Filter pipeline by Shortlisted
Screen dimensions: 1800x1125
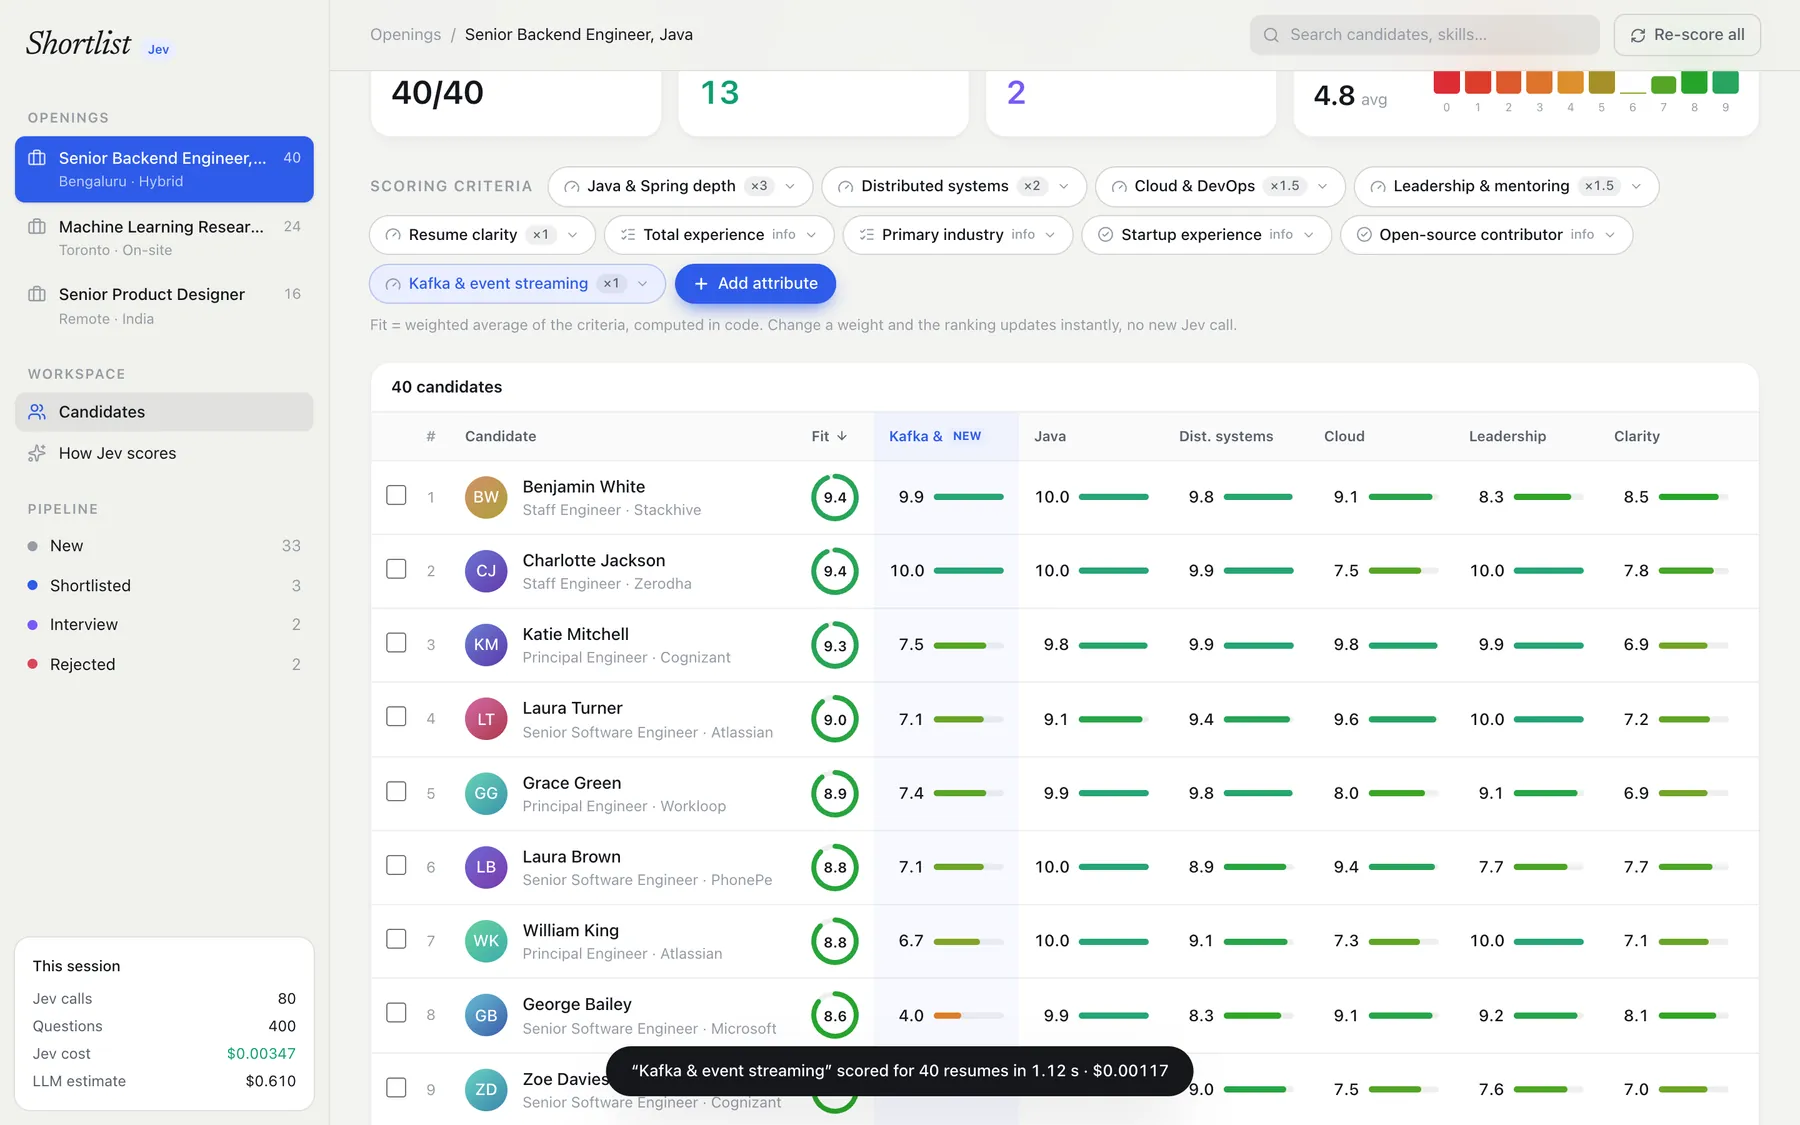click(164, 585)
